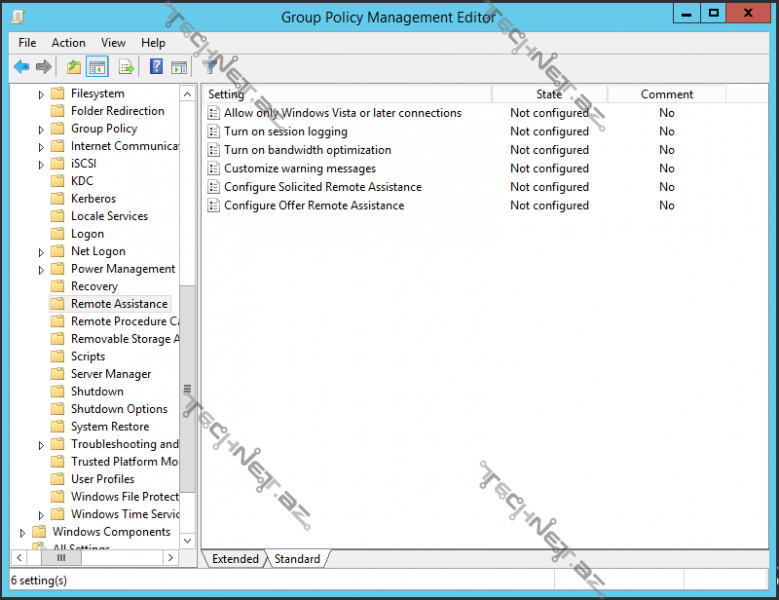
Task: Select the Customize warning messages setting
Action: tap(299, 168)
